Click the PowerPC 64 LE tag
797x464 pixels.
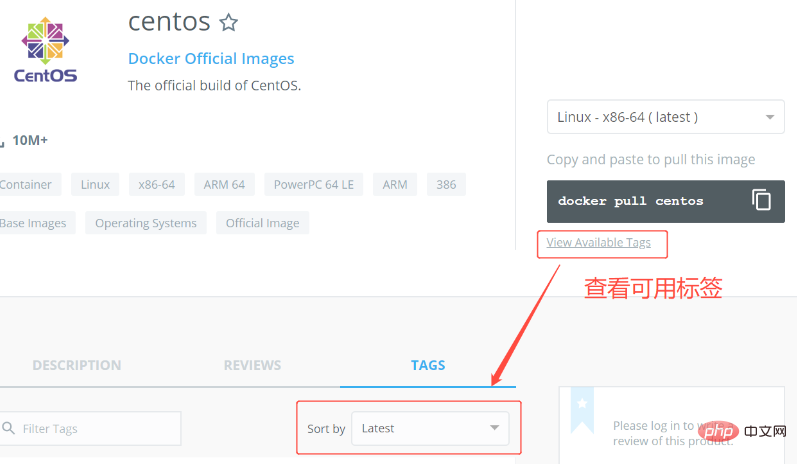(314, 185)
